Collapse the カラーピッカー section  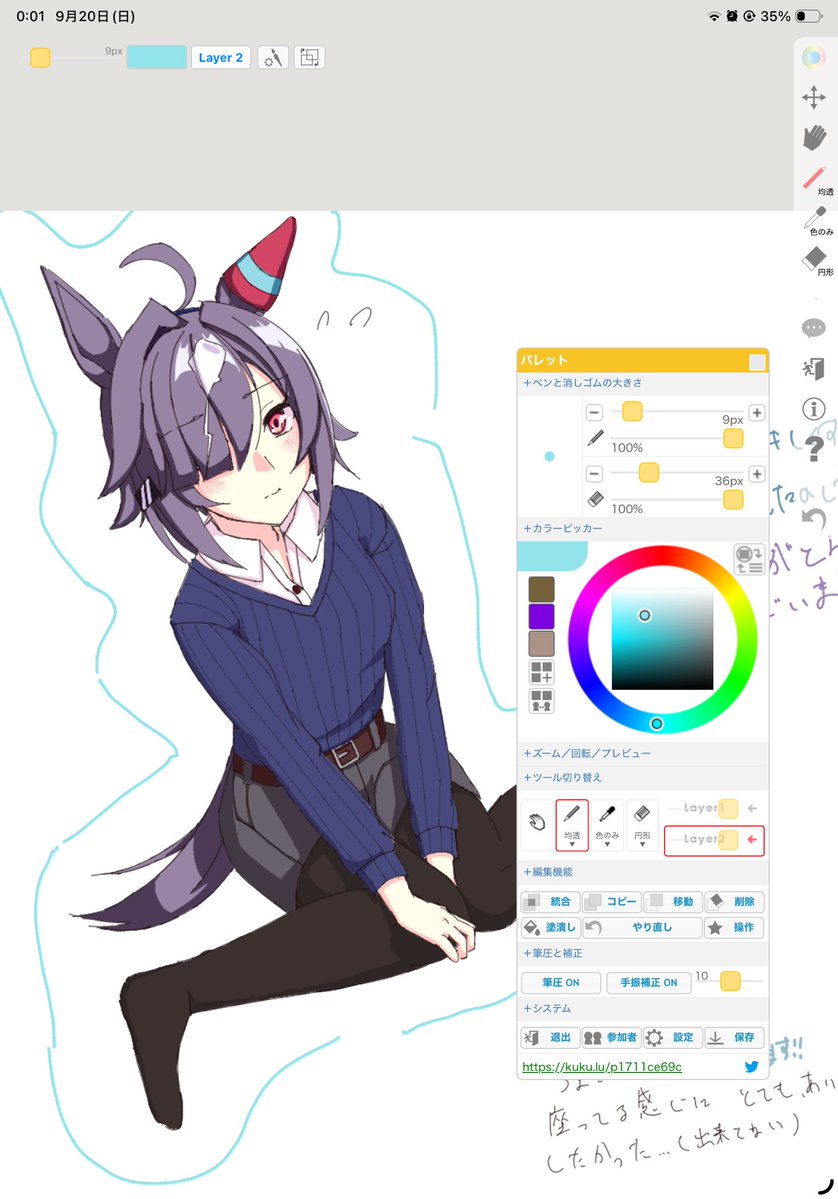click(x=643, y=528)
